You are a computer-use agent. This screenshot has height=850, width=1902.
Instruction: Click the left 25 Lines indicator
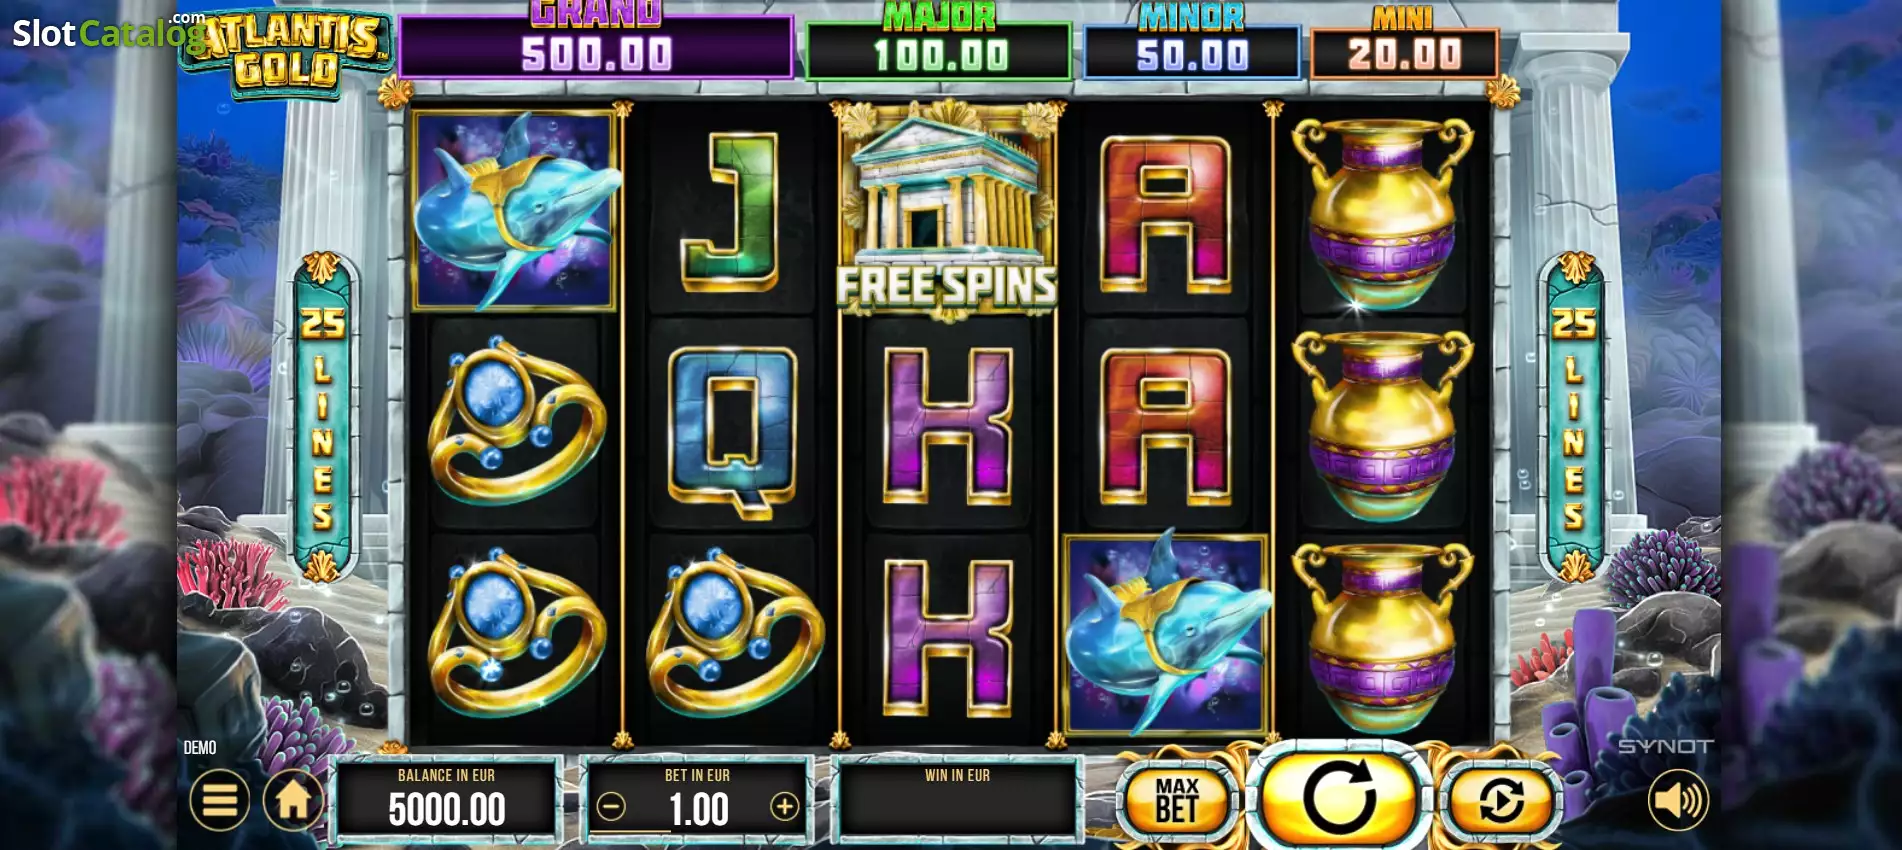pyautogui.click(x=322, y=418)
